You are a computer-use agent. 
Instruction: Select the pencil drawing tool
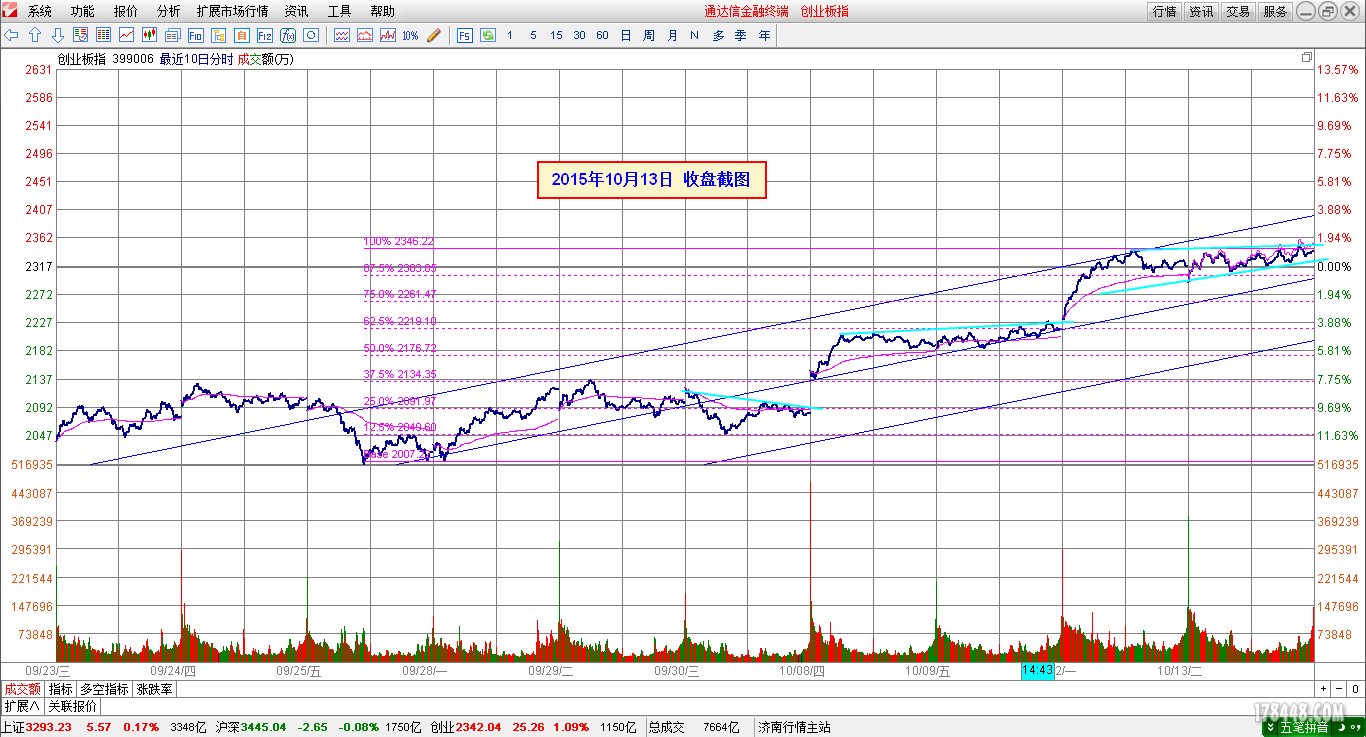[434, 35]
